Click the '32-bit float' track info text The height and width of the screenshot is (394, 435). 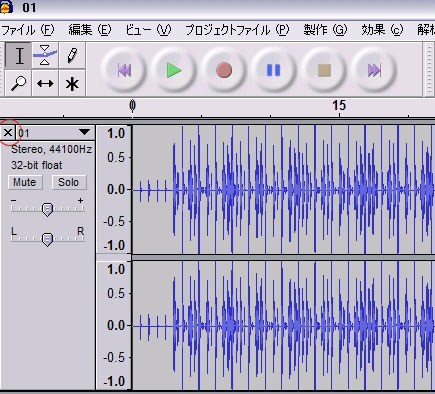37,165
